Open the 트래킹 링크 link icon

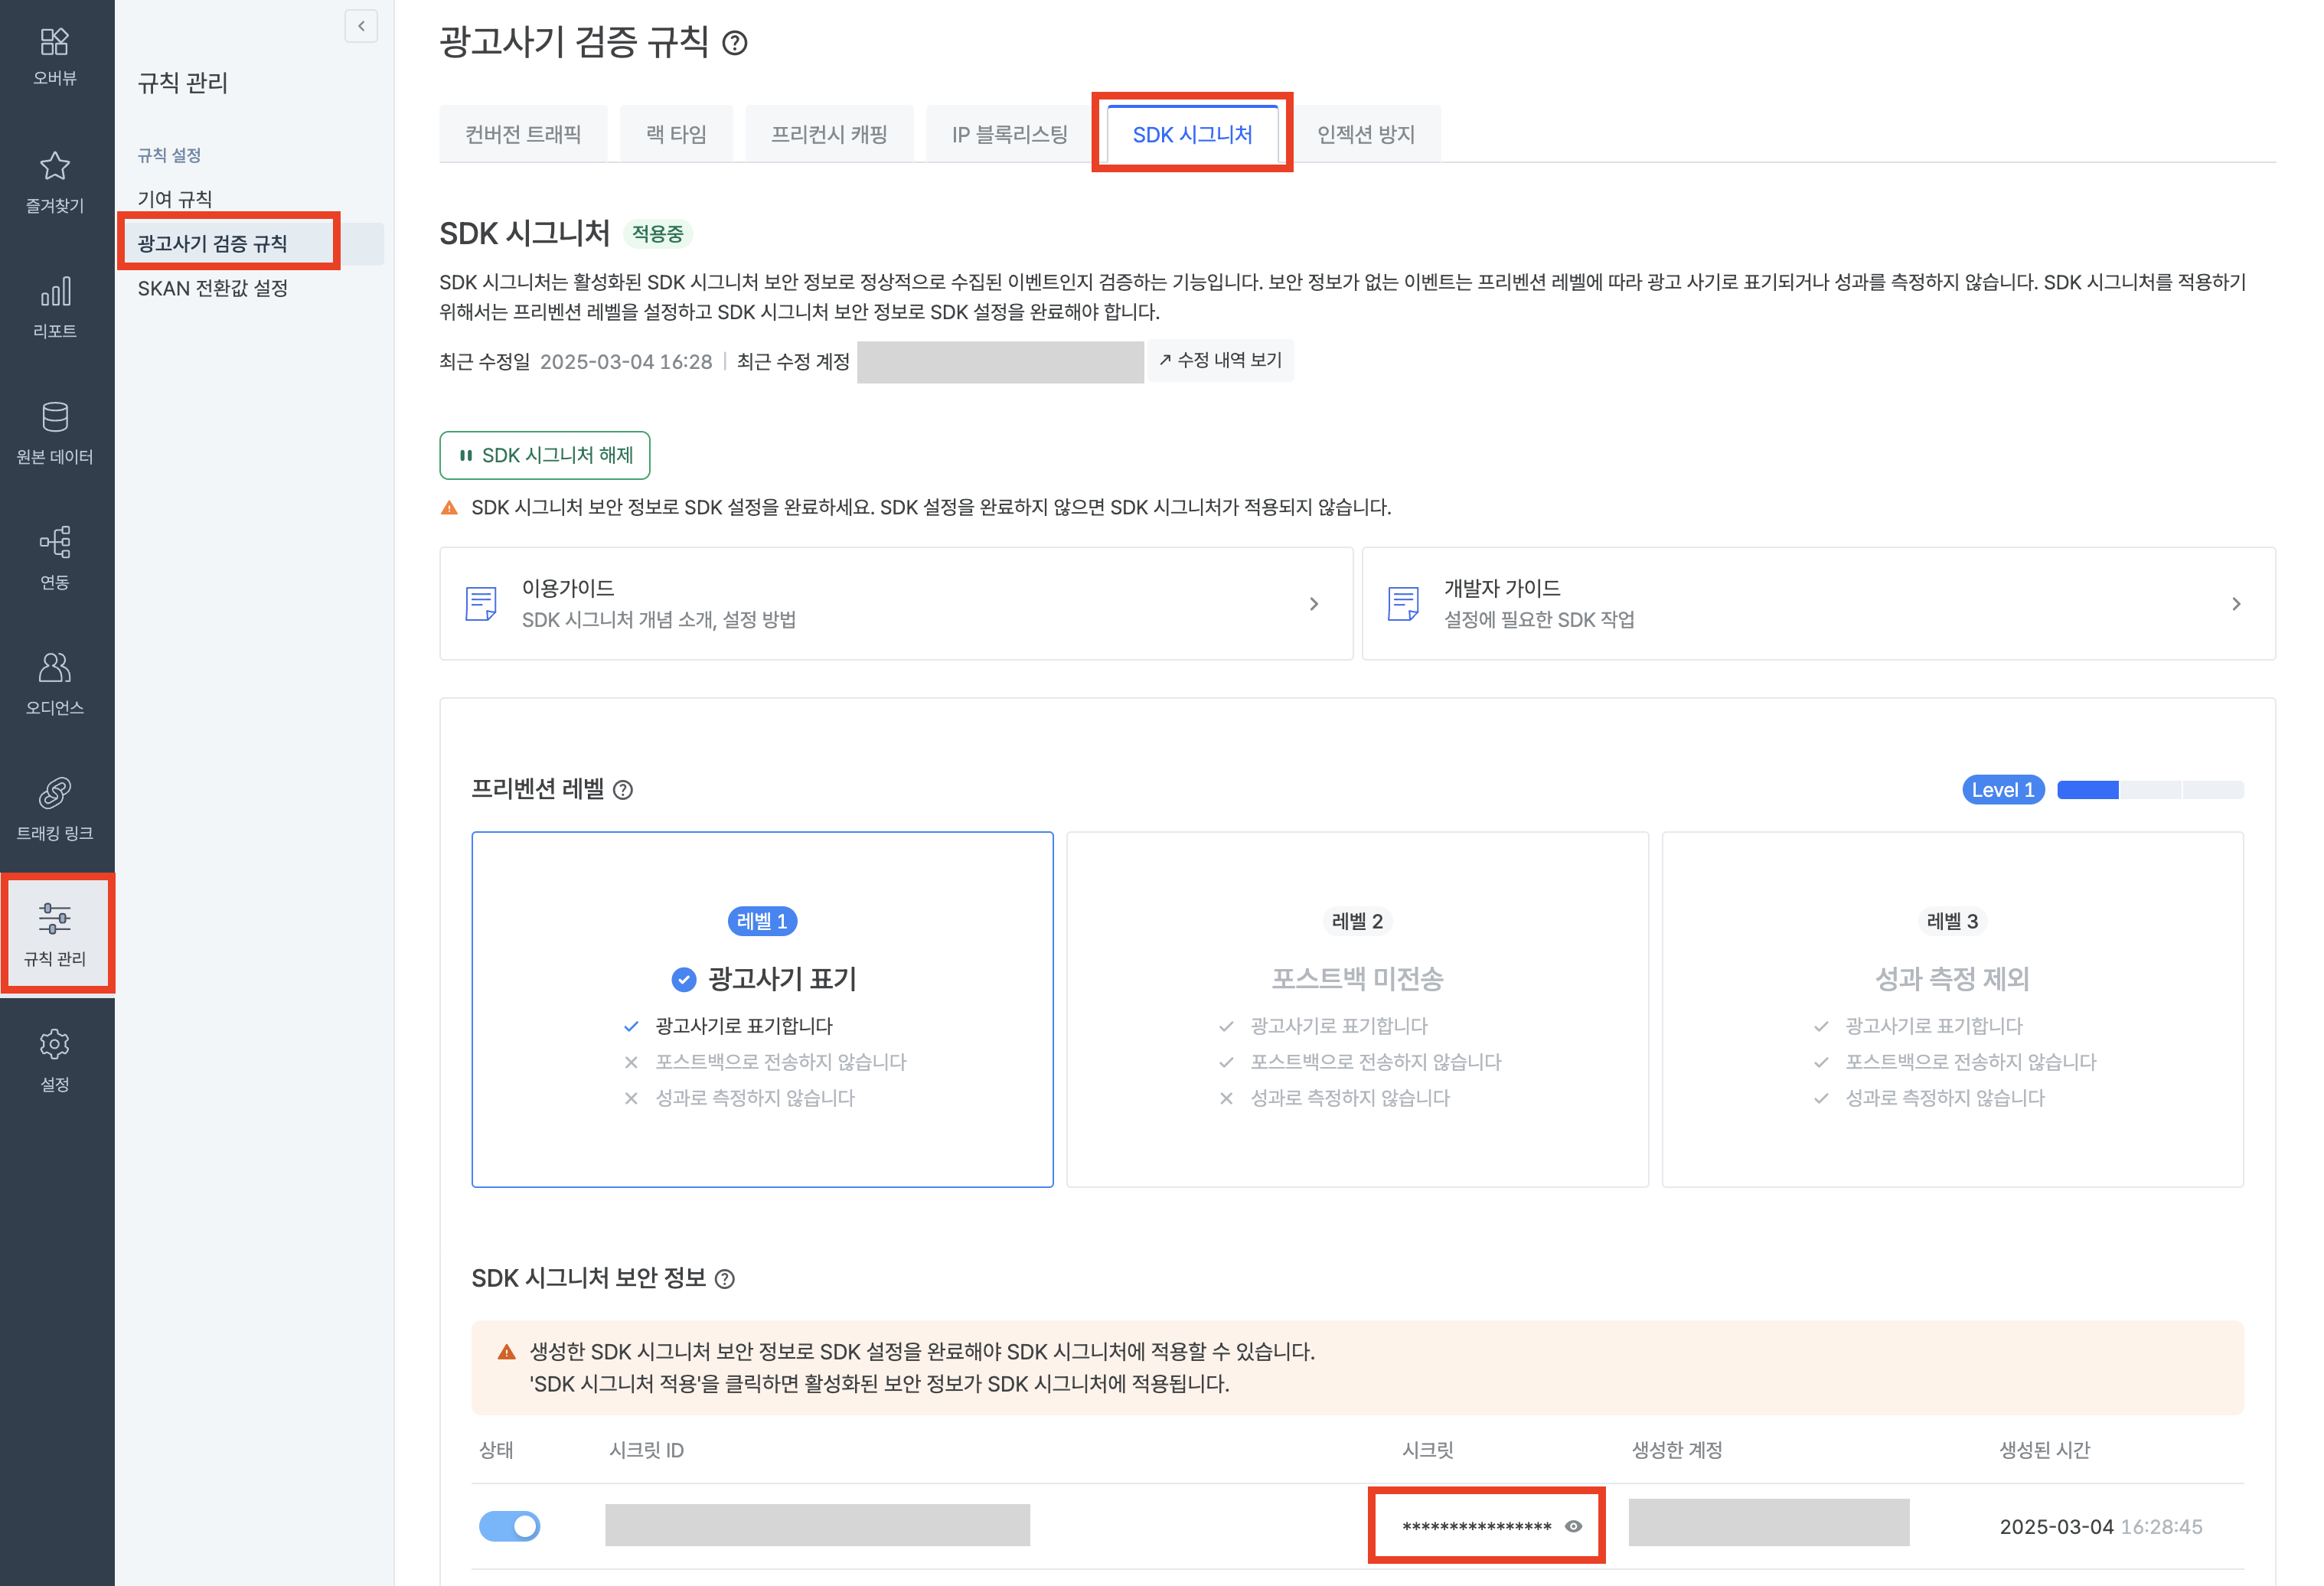pos(55,794)
